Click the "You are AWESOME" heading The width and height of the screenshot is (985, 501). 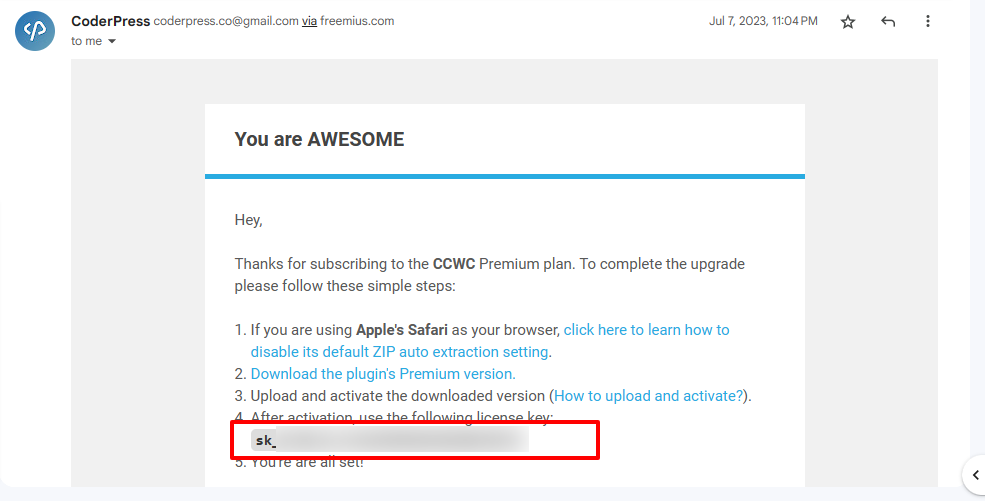click(x=319, y=140)
